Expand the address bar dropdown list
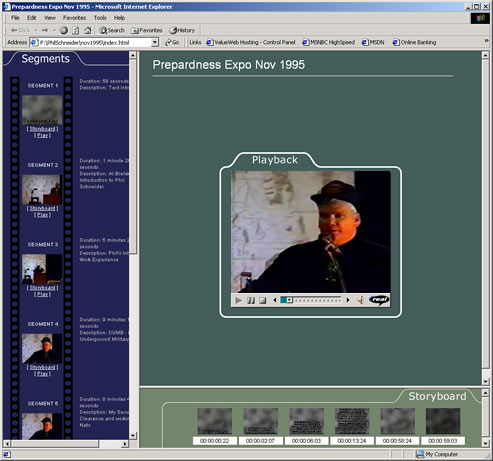Viewport: 493px width, 461px height. 155,42
